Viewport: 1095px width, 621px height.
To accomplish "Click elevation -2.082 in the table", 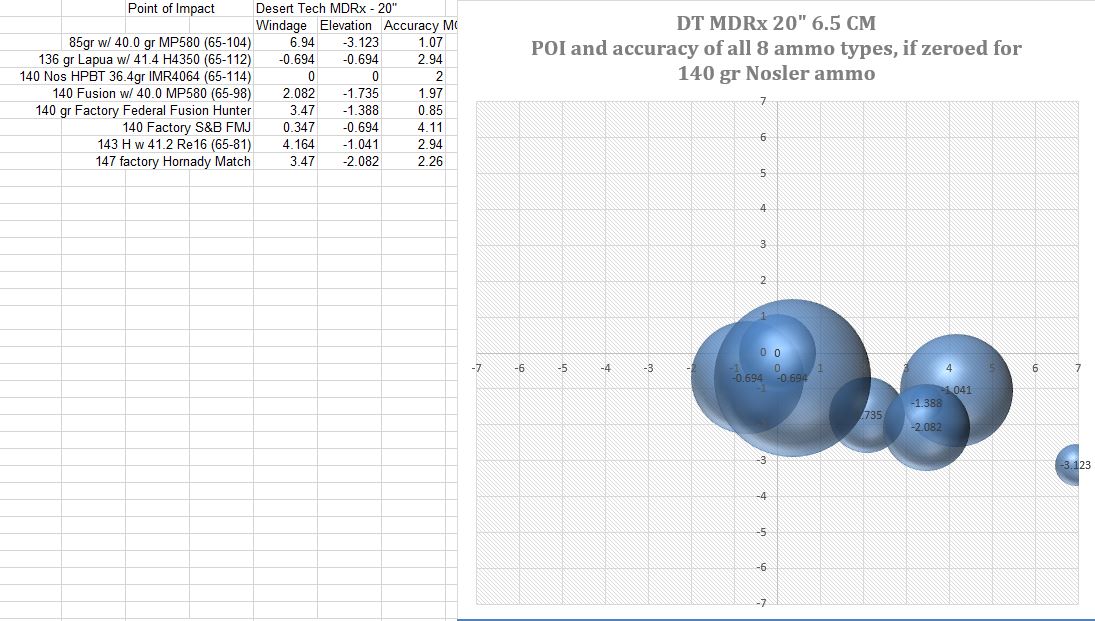I will coord(361,161).
